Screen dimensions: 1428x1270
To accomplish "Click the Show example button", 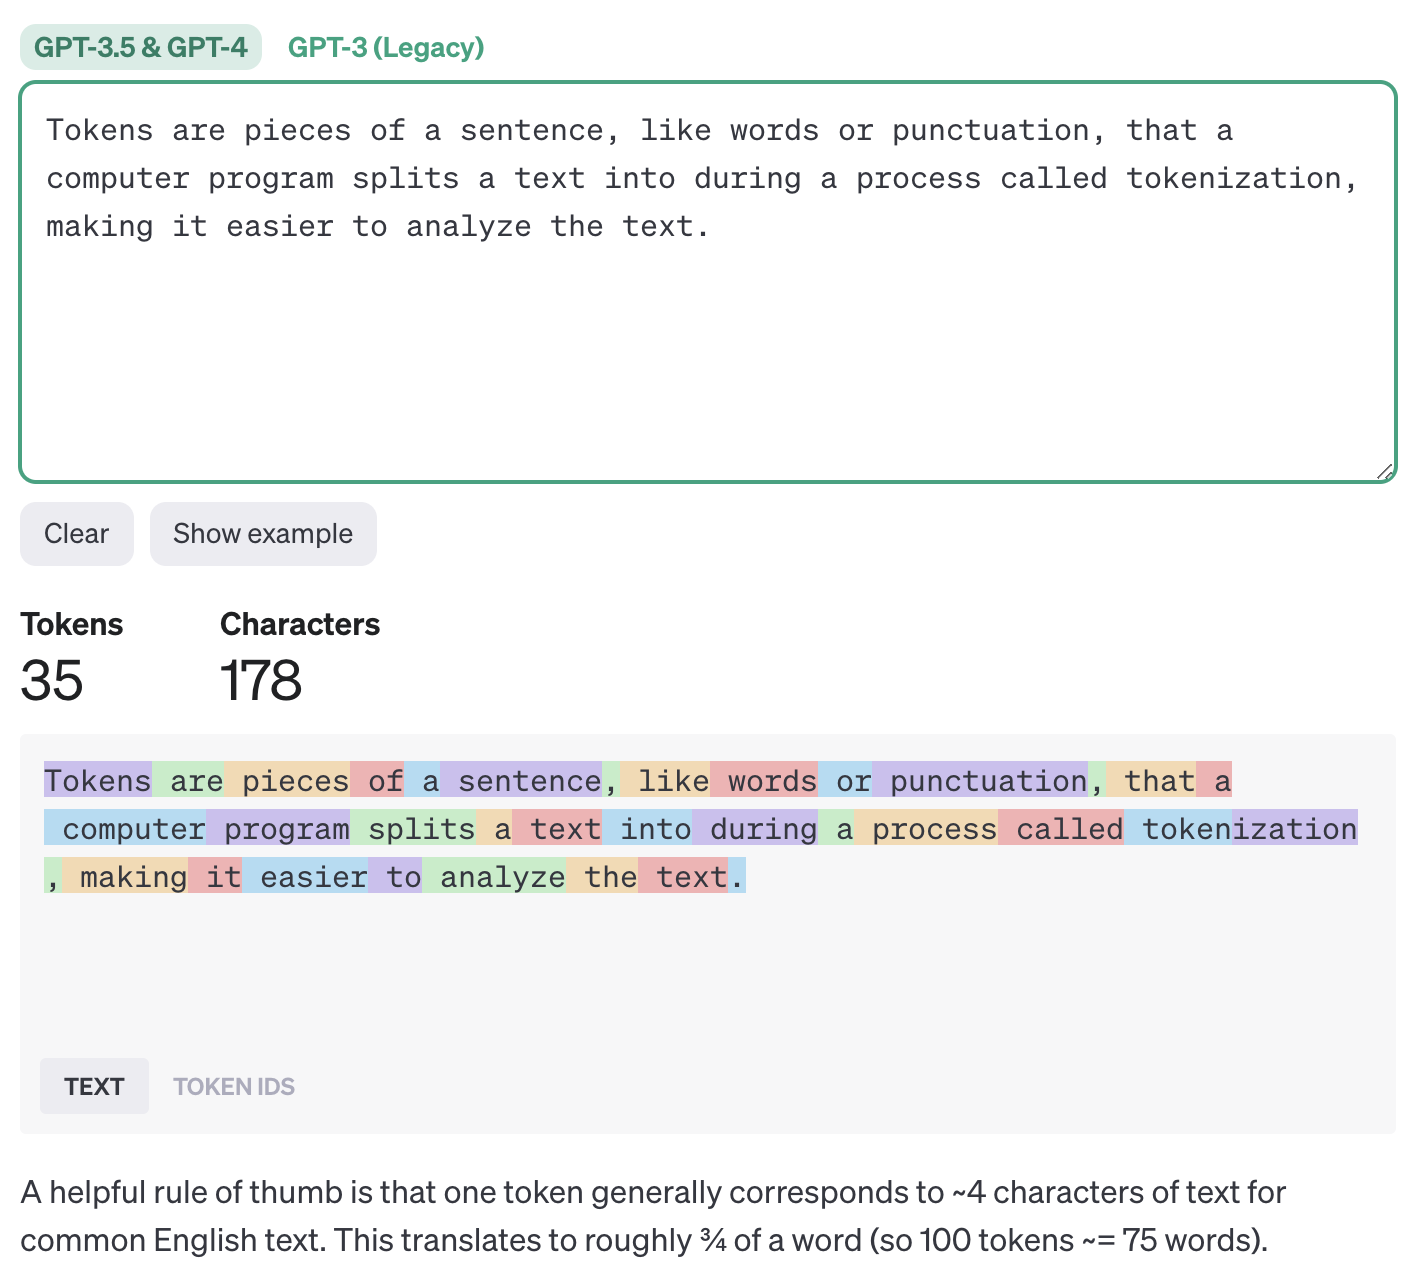I will pyautogui.click(x=263, y=534).
